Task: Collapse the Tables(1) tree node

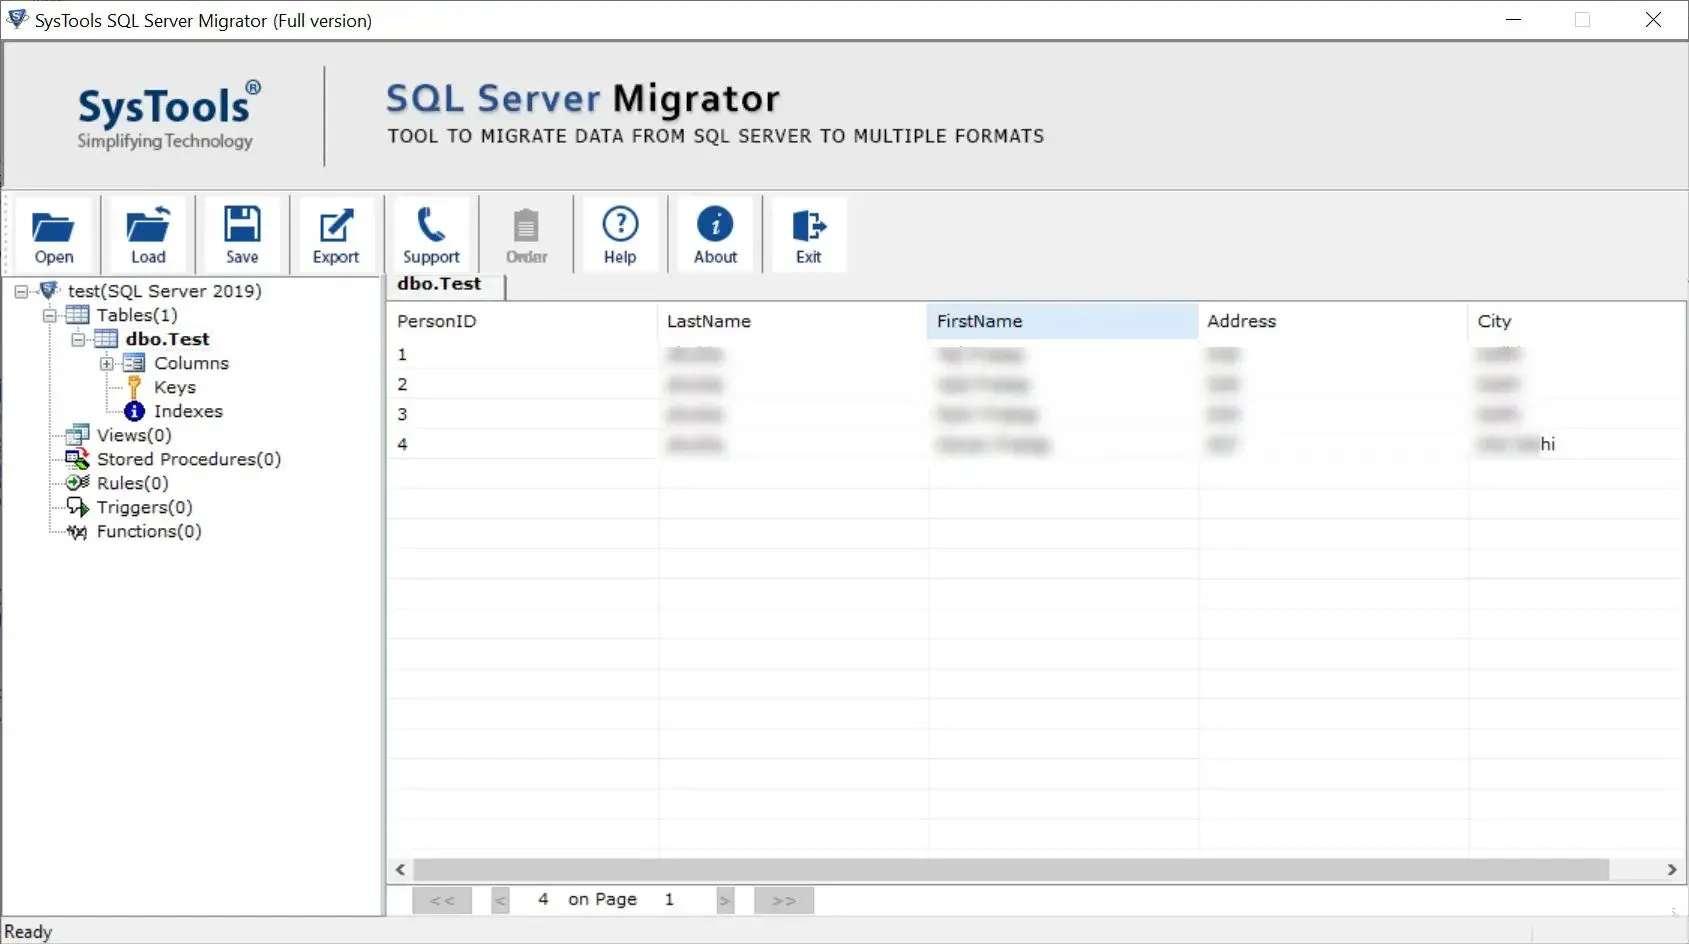Action: (49, 316)
